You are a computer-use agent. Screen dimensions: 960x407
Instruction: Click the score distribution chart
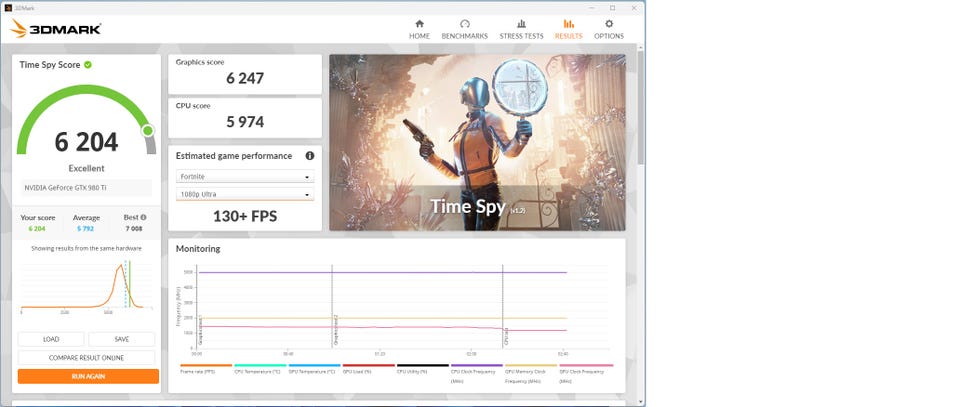(x=86, y=286)
